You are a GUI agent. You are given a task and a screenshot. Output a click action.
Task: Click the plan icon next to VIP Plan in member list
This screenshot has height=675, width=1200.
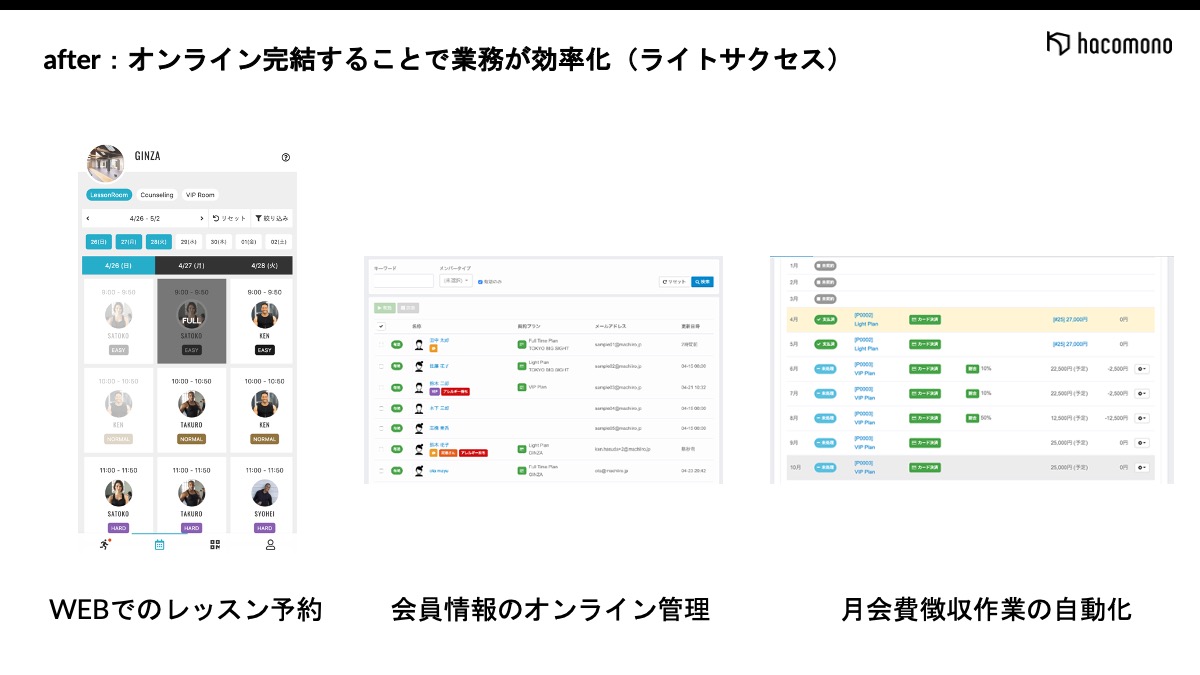coord(521,387)
